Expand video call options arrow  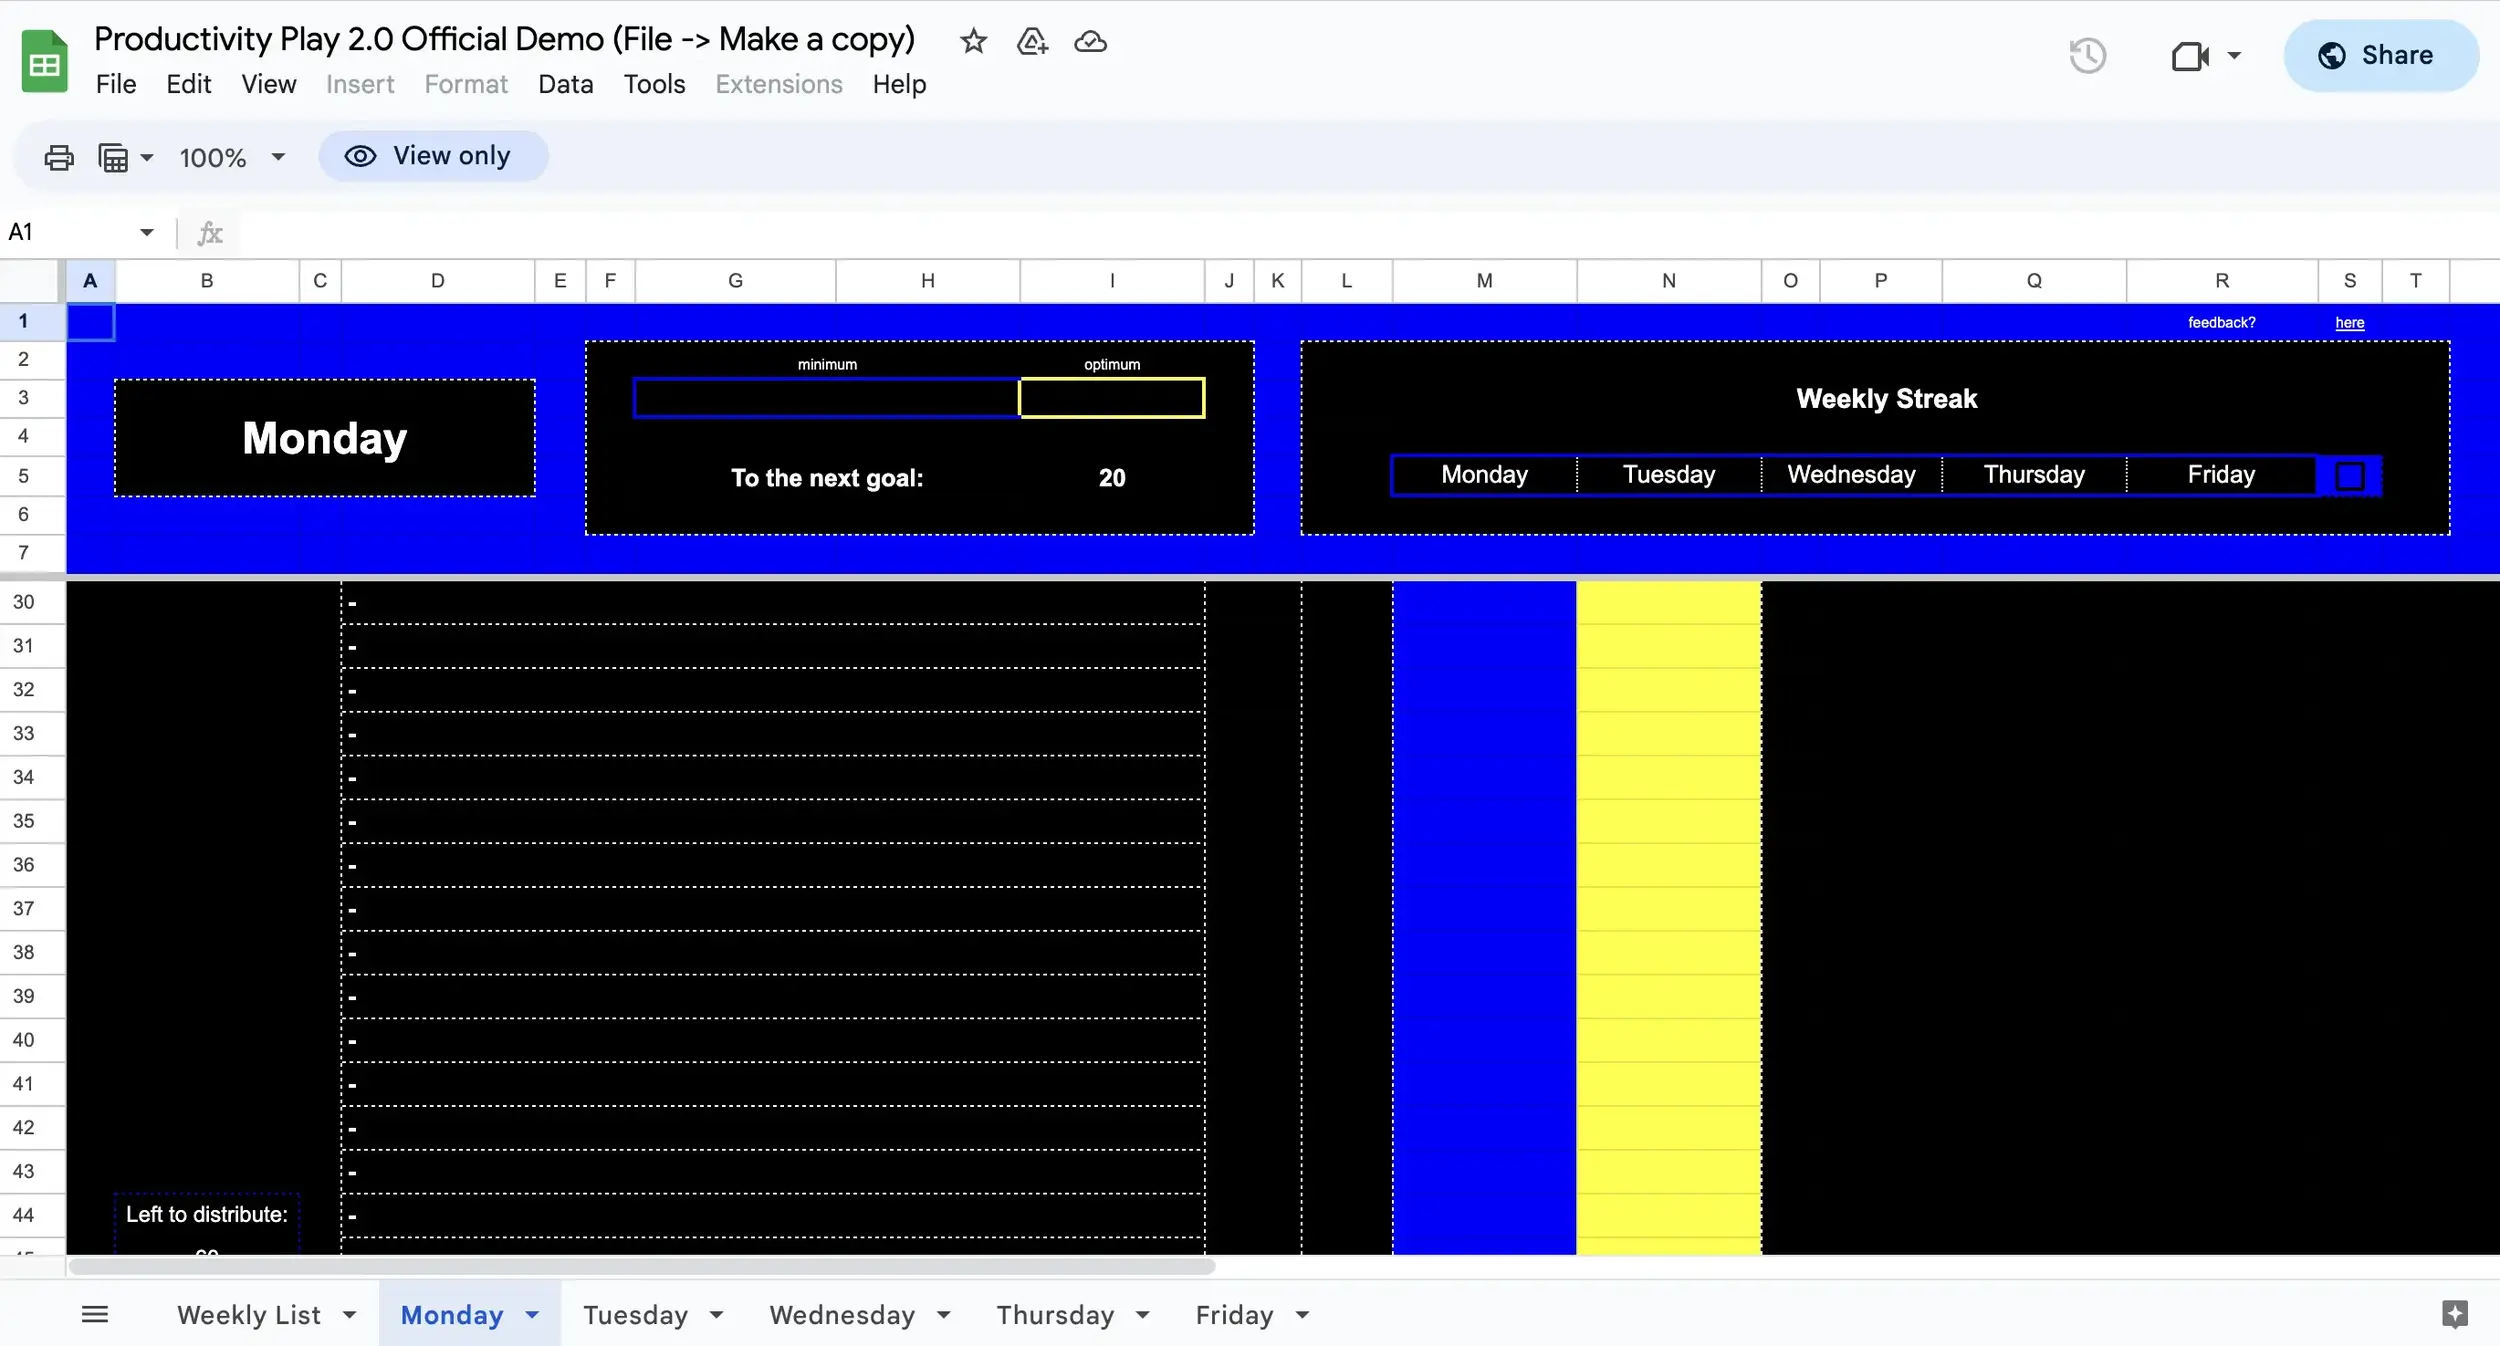point(2234,56)
